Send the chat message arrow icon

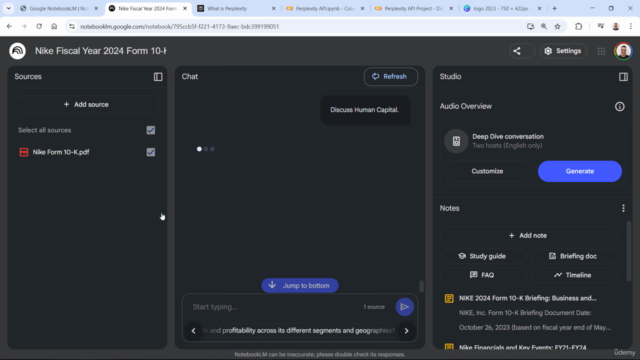pos(404,307)
